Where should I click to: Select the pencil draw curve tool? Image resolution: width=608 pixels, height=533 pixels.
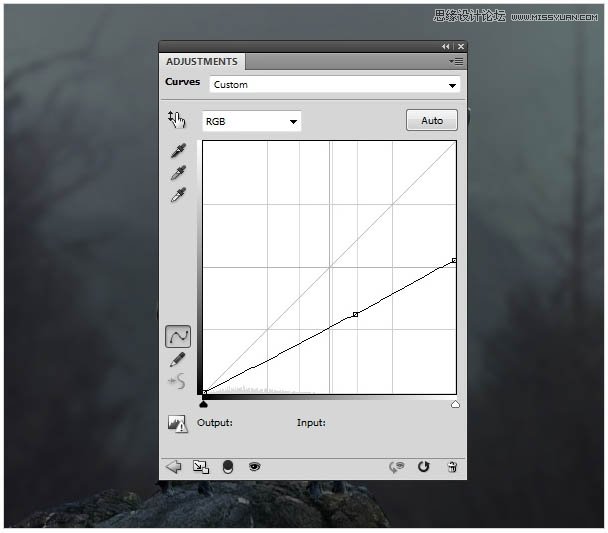pos(178,359)
